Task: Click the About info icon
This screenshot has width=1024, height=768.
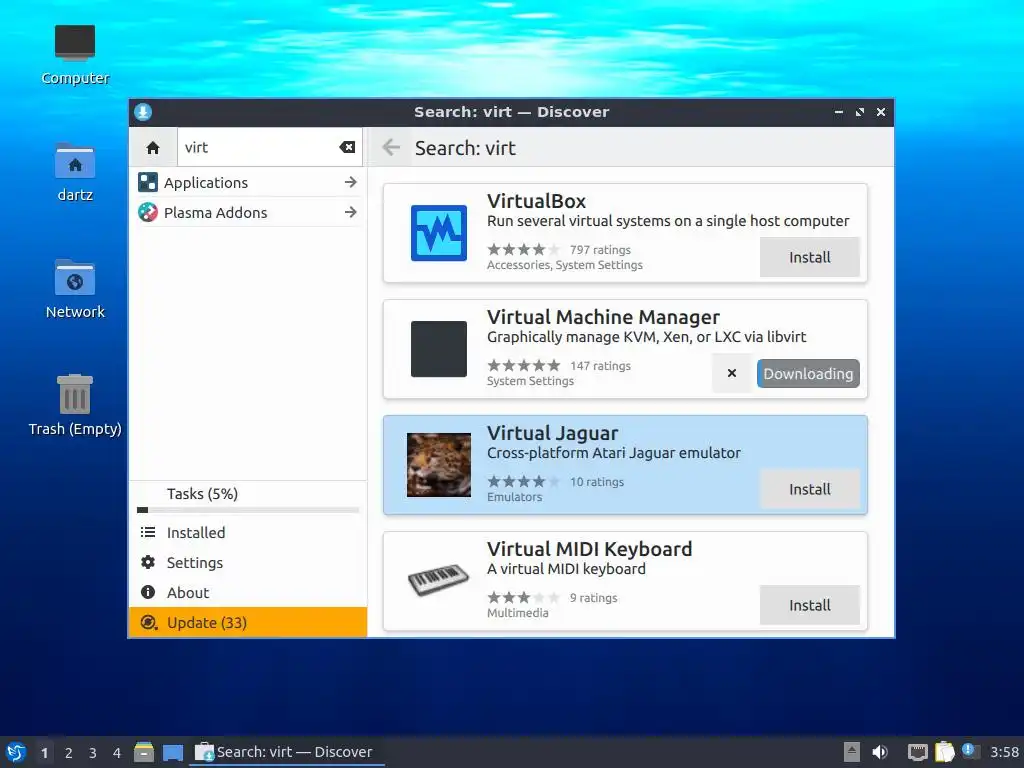Action: click(x=148, y=592)
